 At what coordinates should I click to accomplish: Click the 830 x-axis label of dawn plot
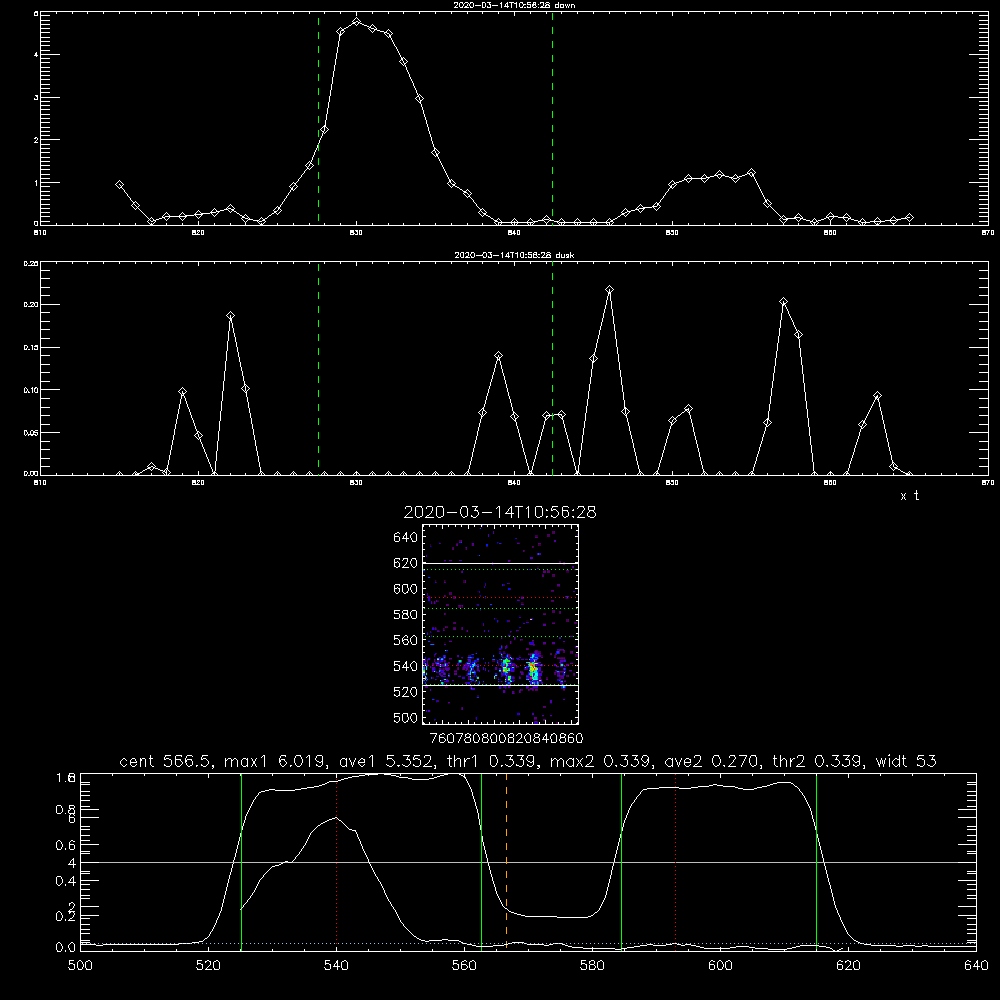356,233
